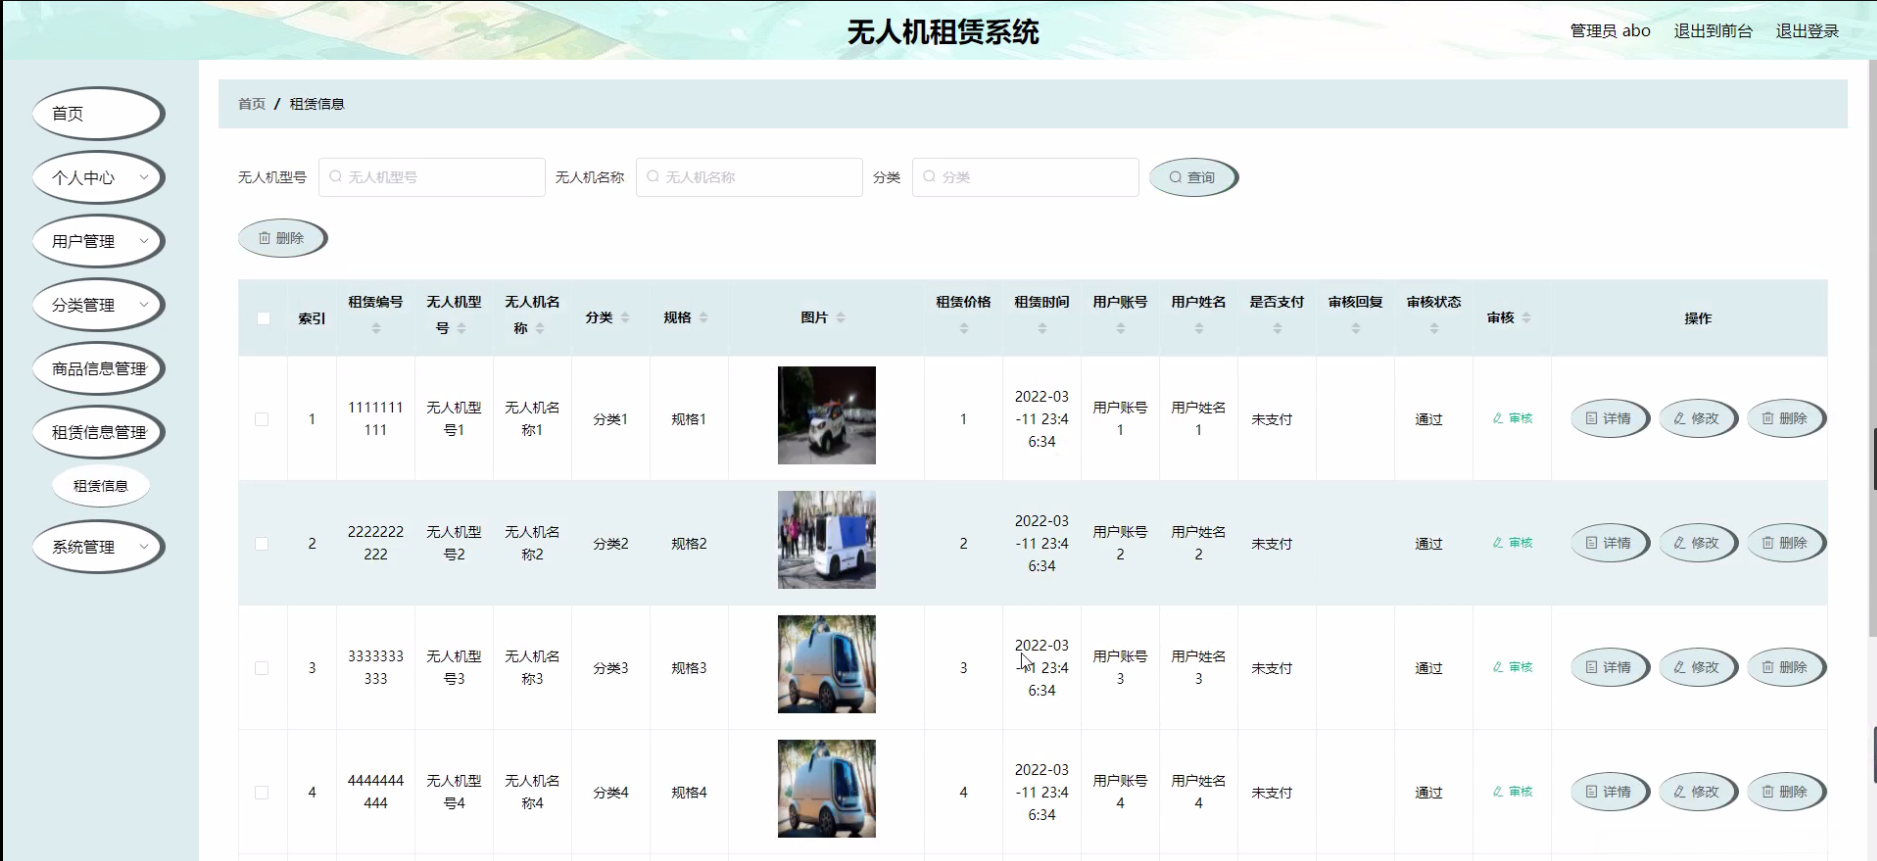The width and height of the screenshot is (1877, 861).
Task: Focus the 无人机名称 search field
Action: coord(749,177)
